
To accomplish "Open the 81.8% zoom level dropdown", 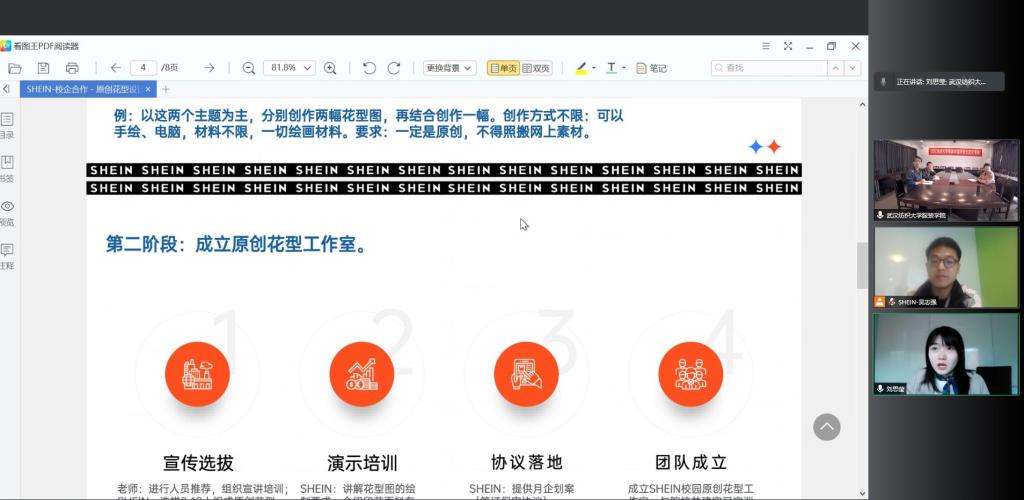I will click(x=289, y=68).
